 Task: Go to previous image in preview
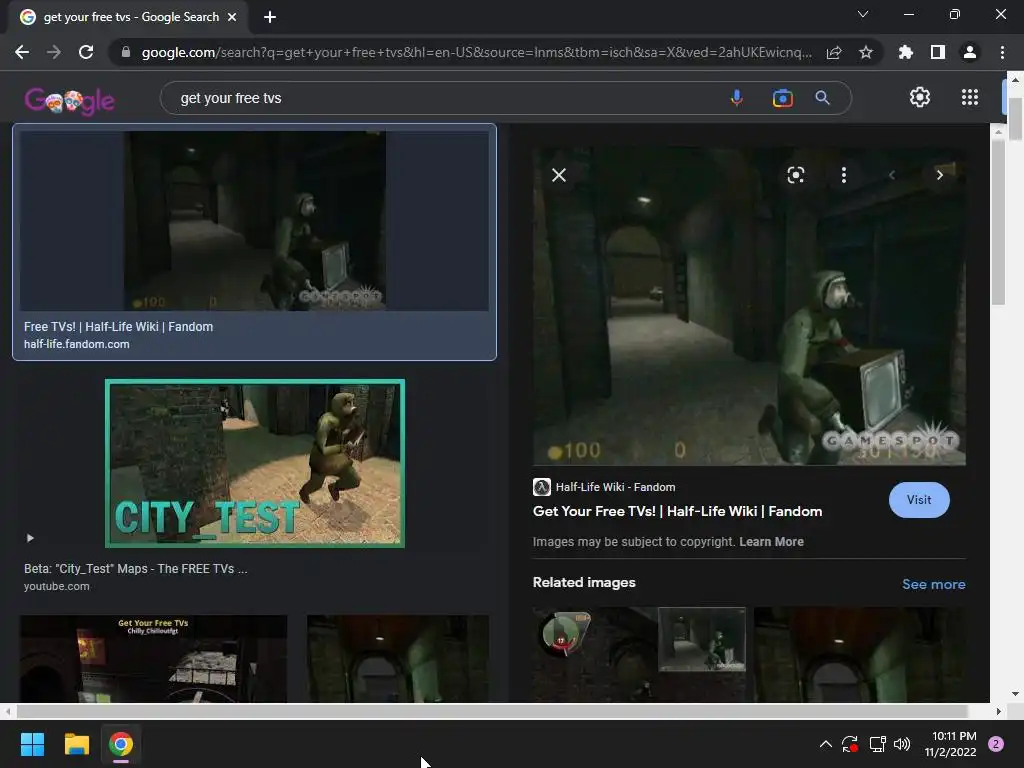pyautogui.click(x=891, y=175)
